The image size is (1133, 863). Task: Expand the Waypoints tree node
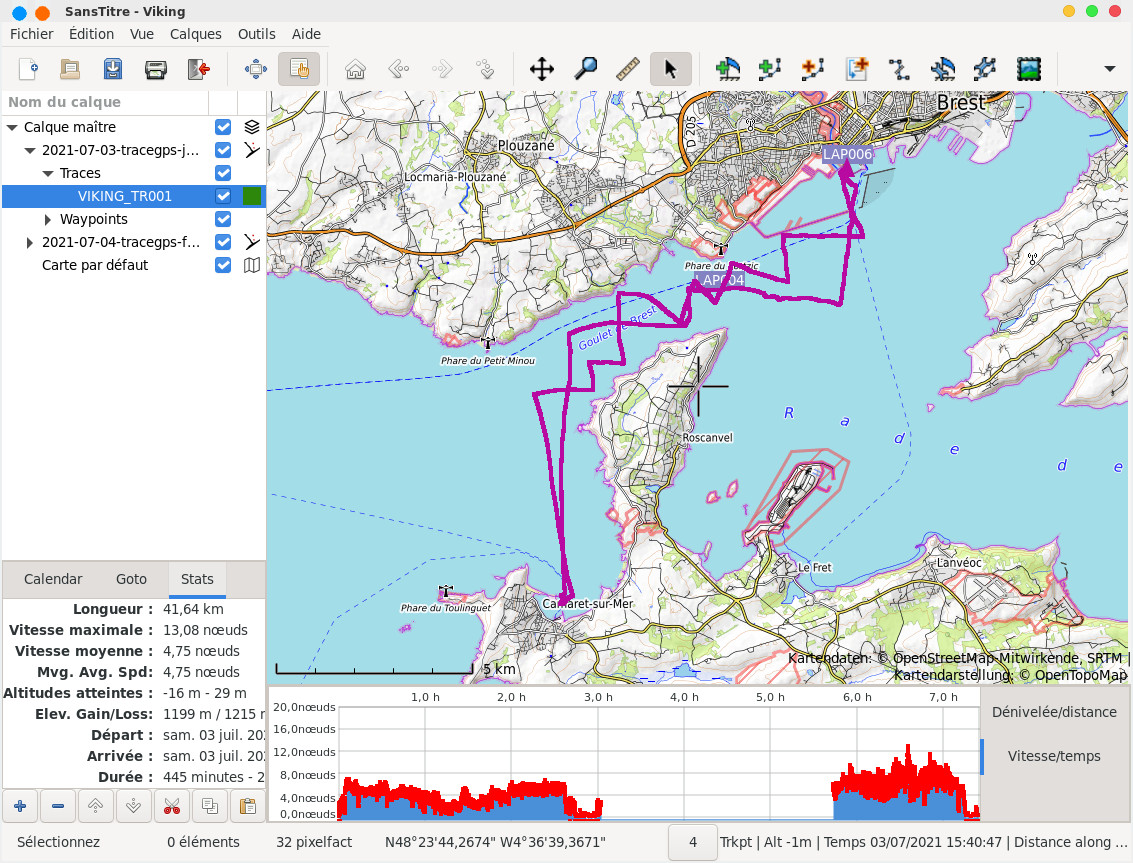48,219
